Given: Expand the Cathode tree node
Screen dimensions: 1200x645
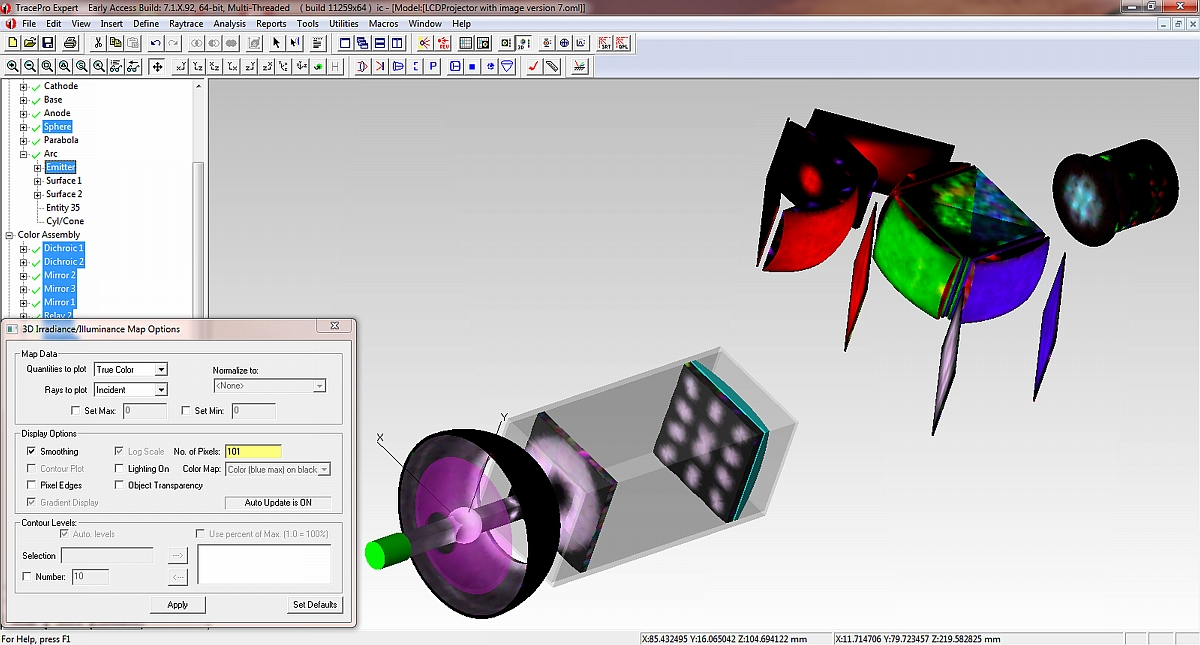Looking at the screenshot, I should tap(23, 87).
